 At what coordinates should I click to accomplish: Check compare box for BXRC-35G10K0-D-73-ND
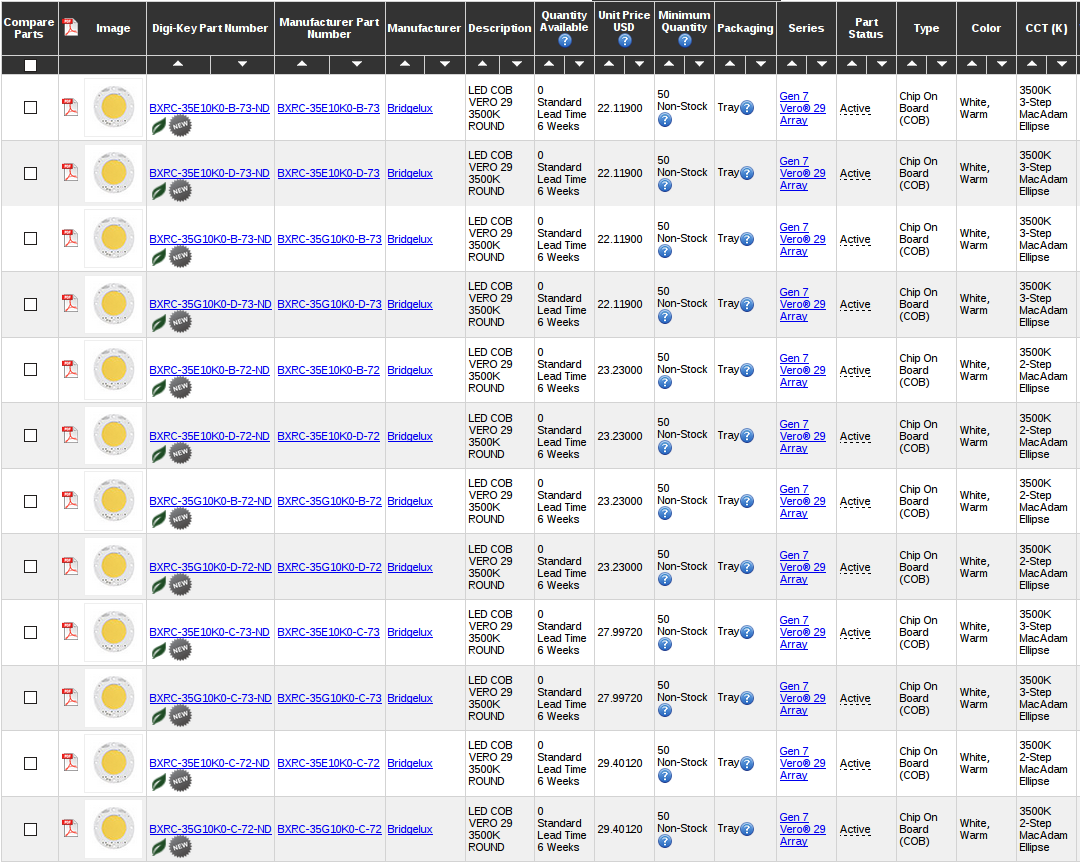pyautogui.click(x=30, y=304)
